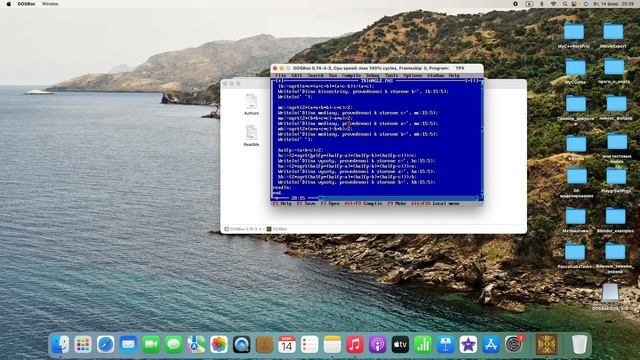Screen dimensions: 640x360
Task: Click the editor's vertical scrollbar
Action: click(x=482, y=139)
